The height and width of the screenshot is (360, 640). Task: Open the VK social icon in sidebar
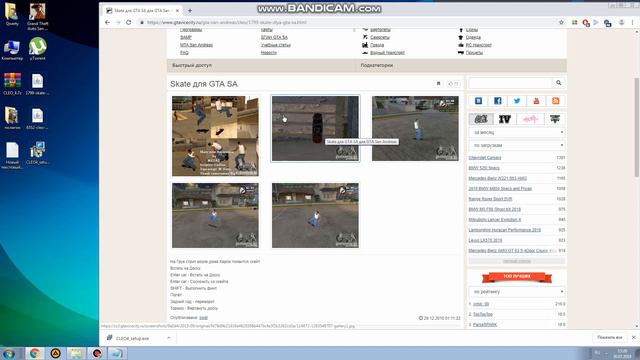click(478, 101)
